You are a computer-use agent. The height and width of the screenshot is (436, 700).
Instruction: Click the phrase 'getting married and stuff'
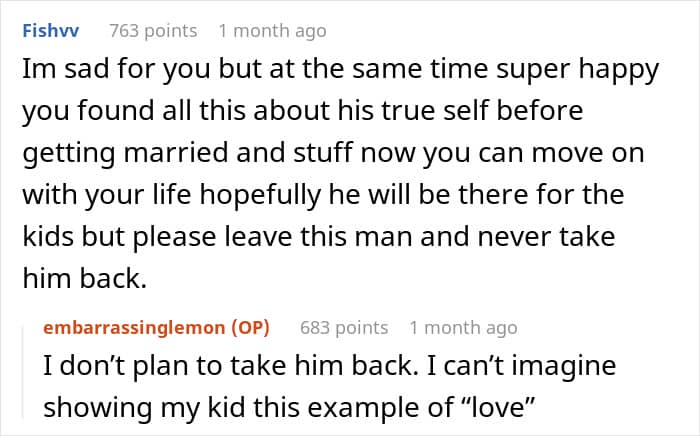click(x=188, y=154)
